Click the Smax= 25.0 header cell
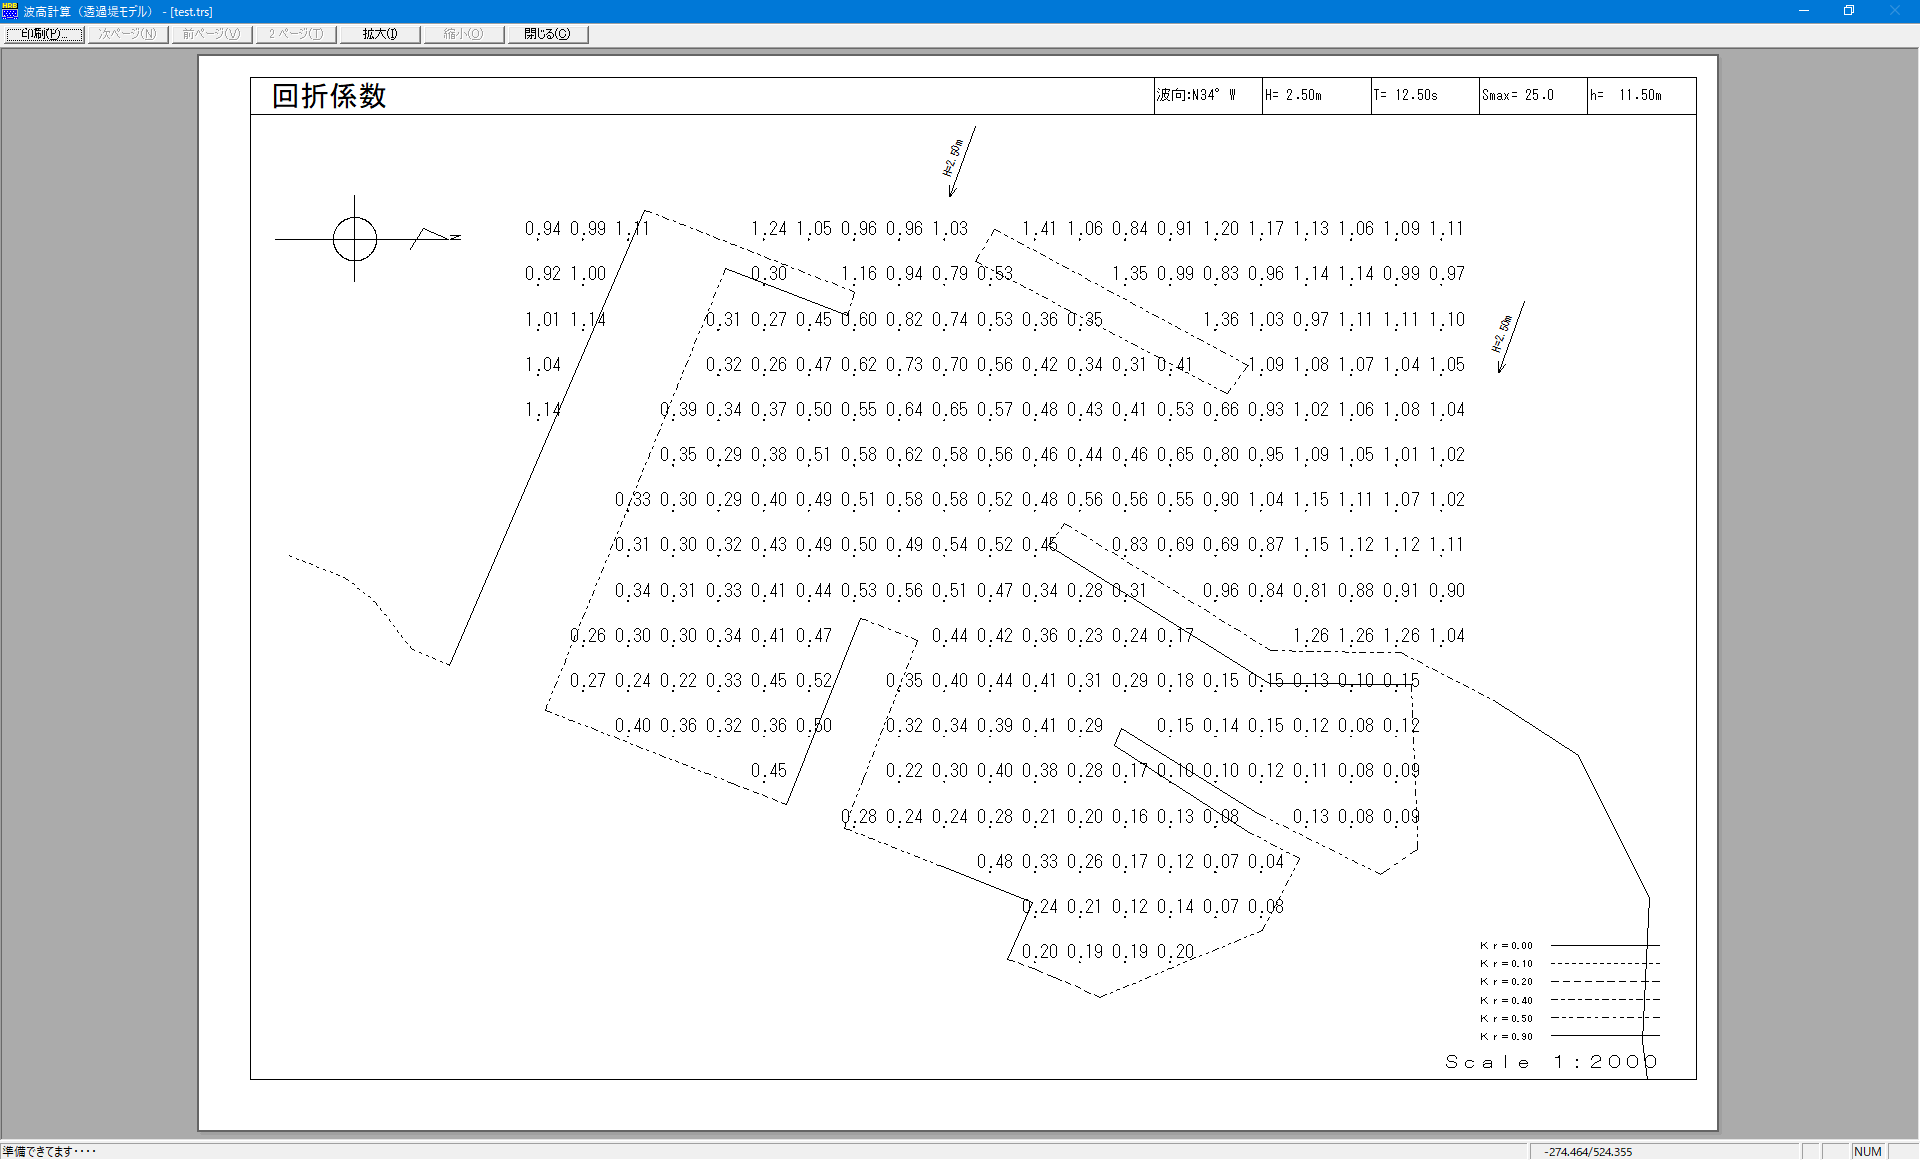Viewport: 1920px width, 1160px height. 1533,96
